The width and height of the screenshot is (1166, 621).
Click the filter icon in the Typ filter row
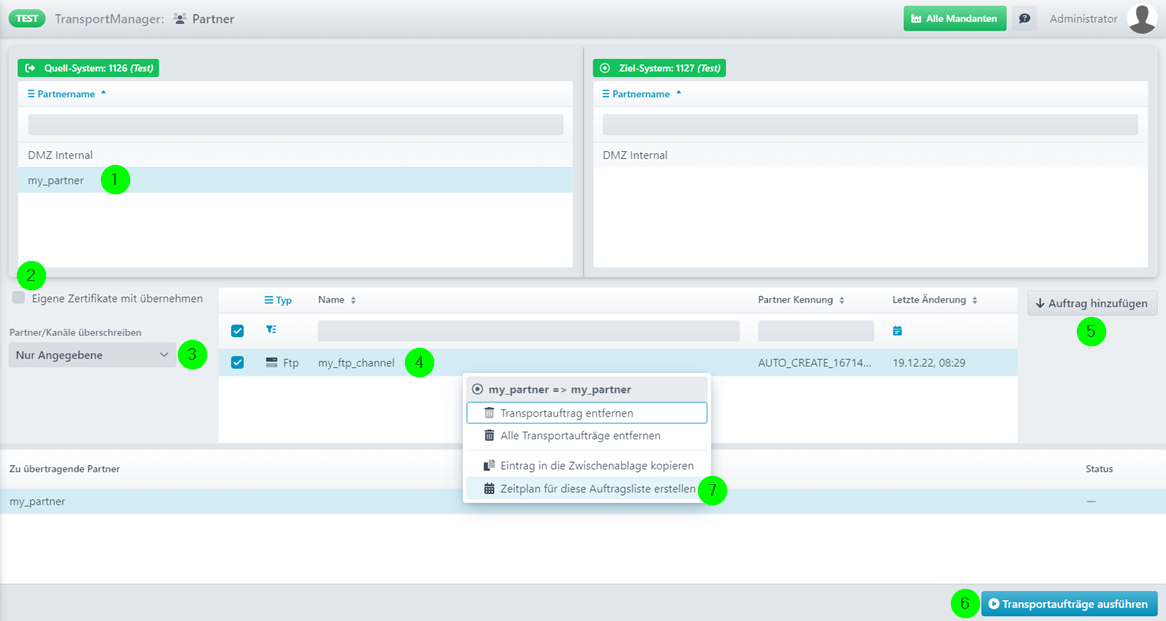271,329
